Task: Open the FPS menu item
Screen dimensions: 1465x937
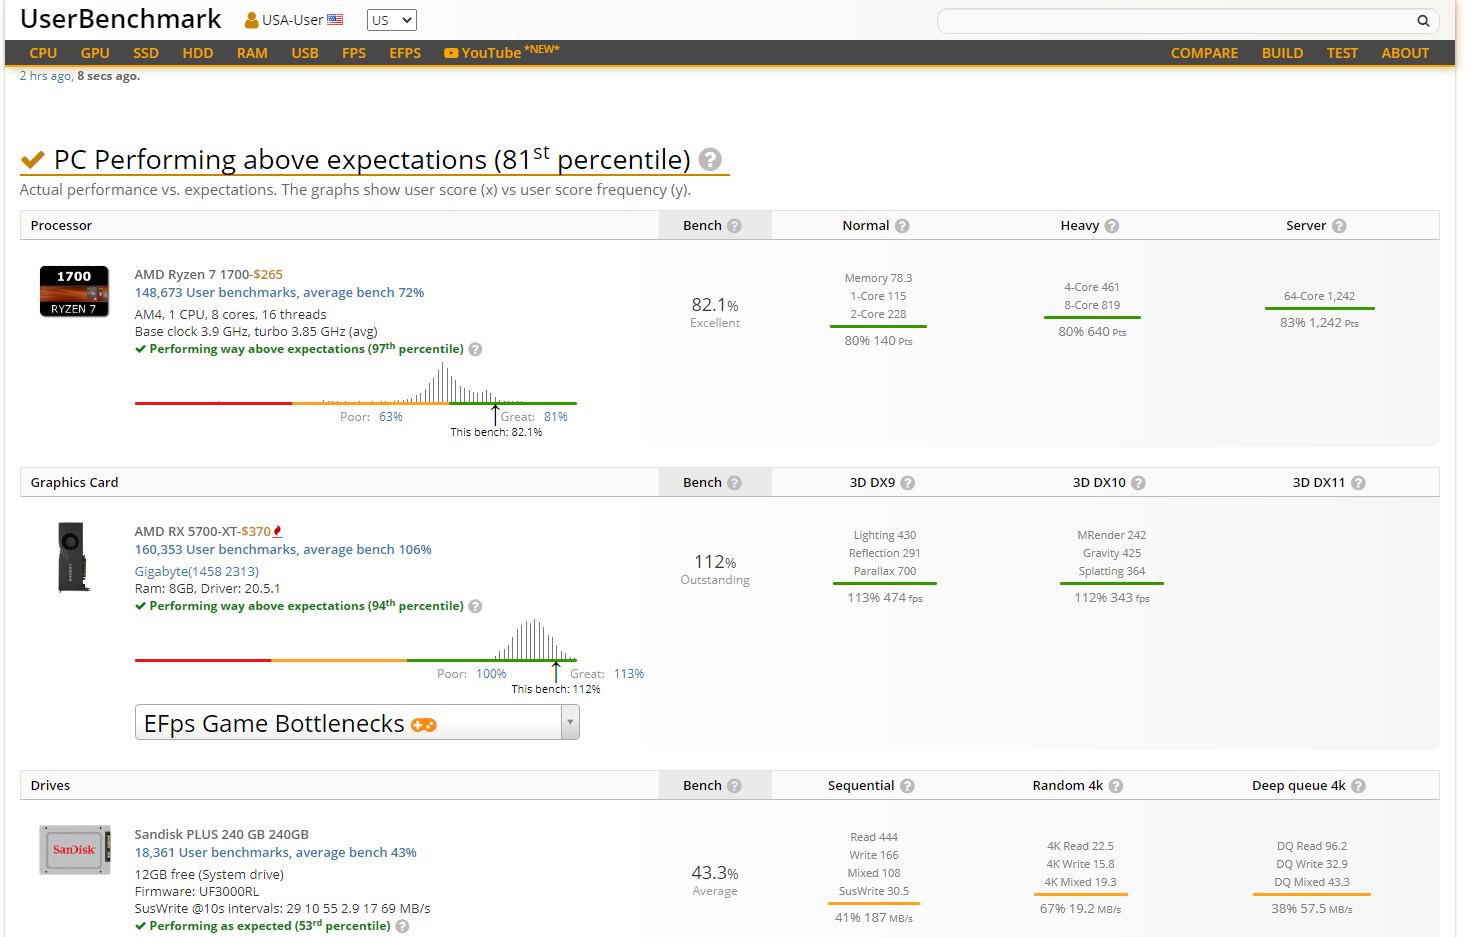Action: [354, 53]
